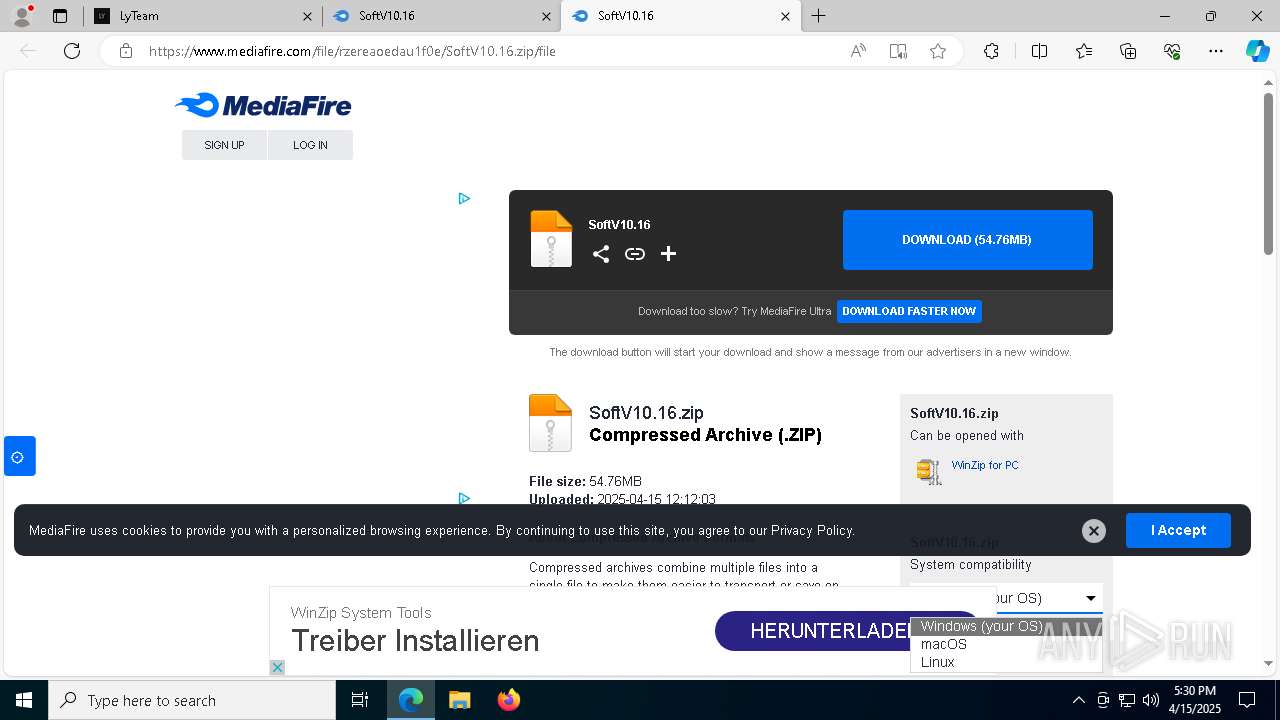The image size is (1280, 720).
Task: Click DOWNLOAD (54.76MB) button
Action: 967,240
